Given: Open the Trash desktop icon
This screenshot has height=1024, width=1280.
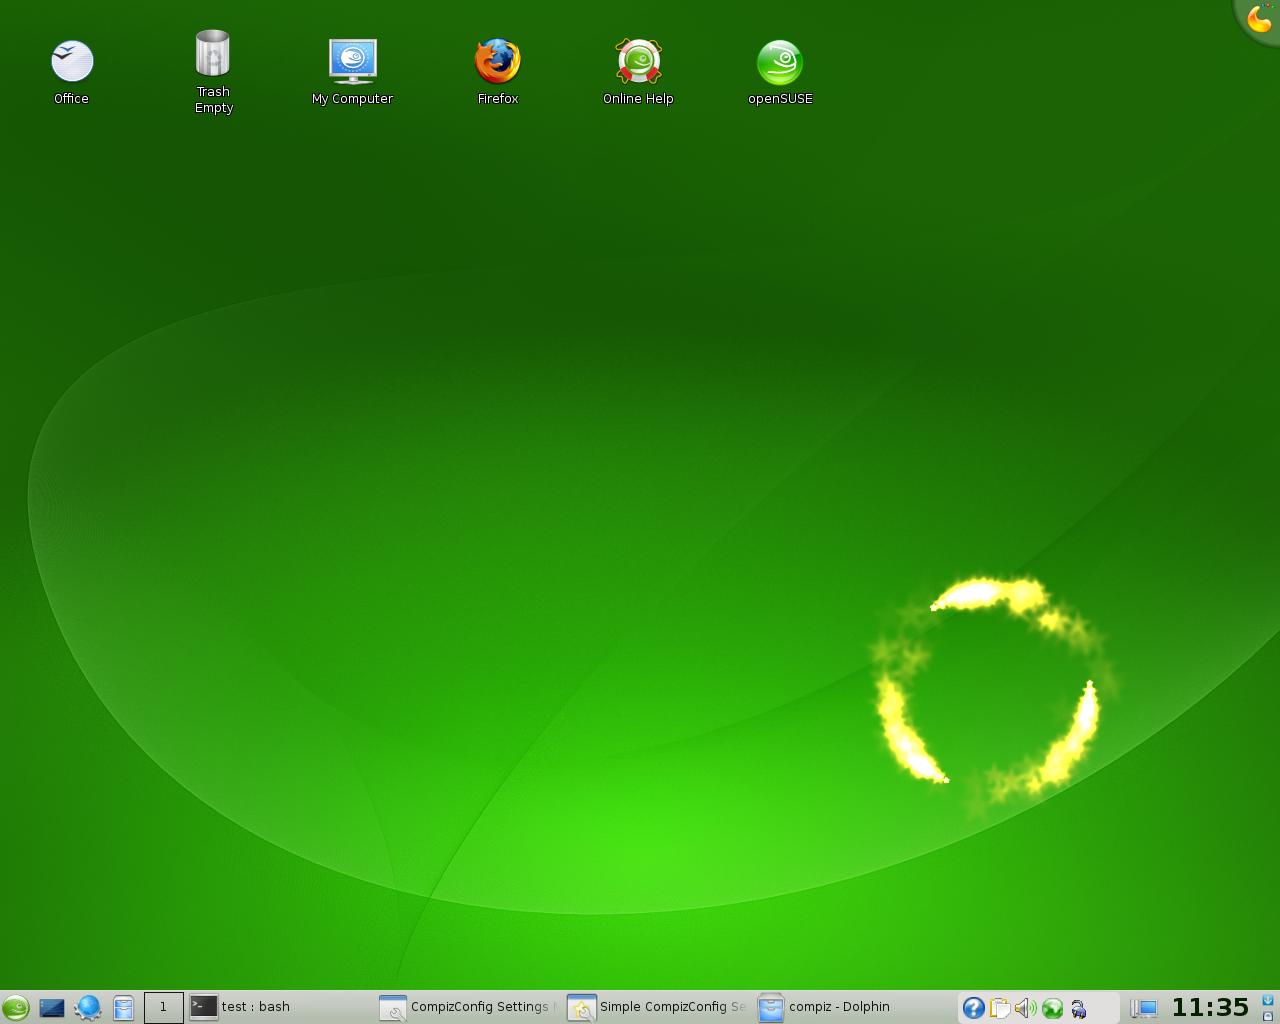Looking at the screenshot, I should (x=213, y=55).
